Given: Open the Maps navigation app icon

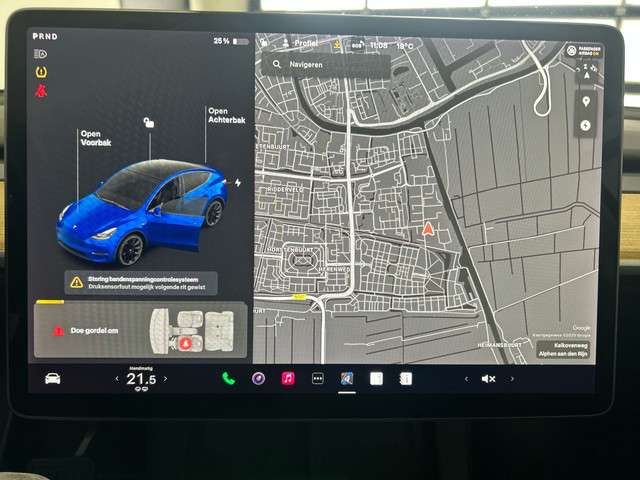Looking at the screenshot, I should tap(347, 379).
